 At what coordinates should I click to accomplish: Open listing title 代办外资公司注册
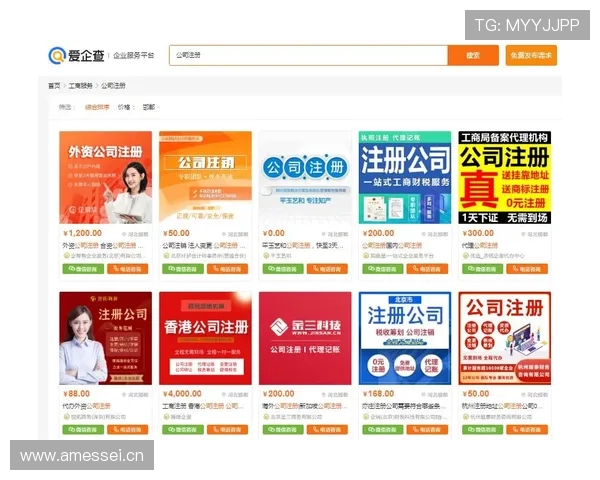tap(86, 406)
